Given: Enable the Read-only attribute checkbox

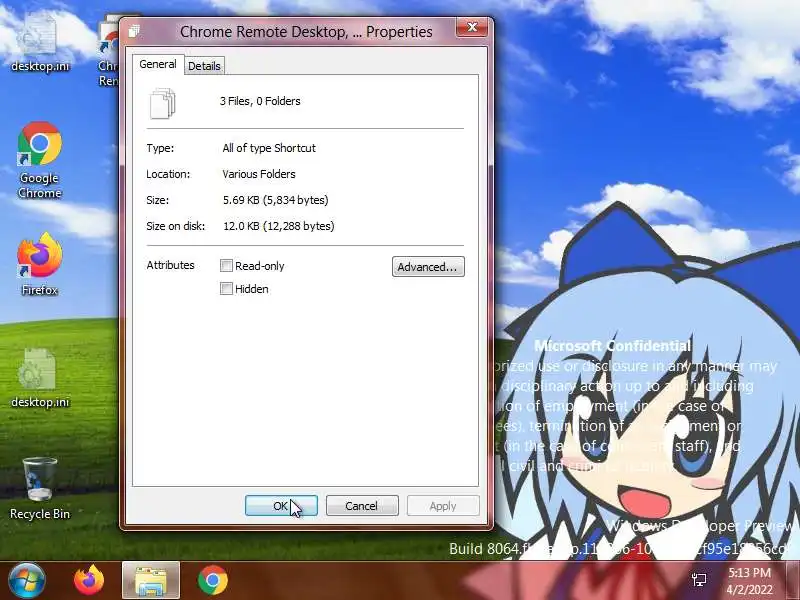Looking at the screenshot, I should tap(226, 265).
